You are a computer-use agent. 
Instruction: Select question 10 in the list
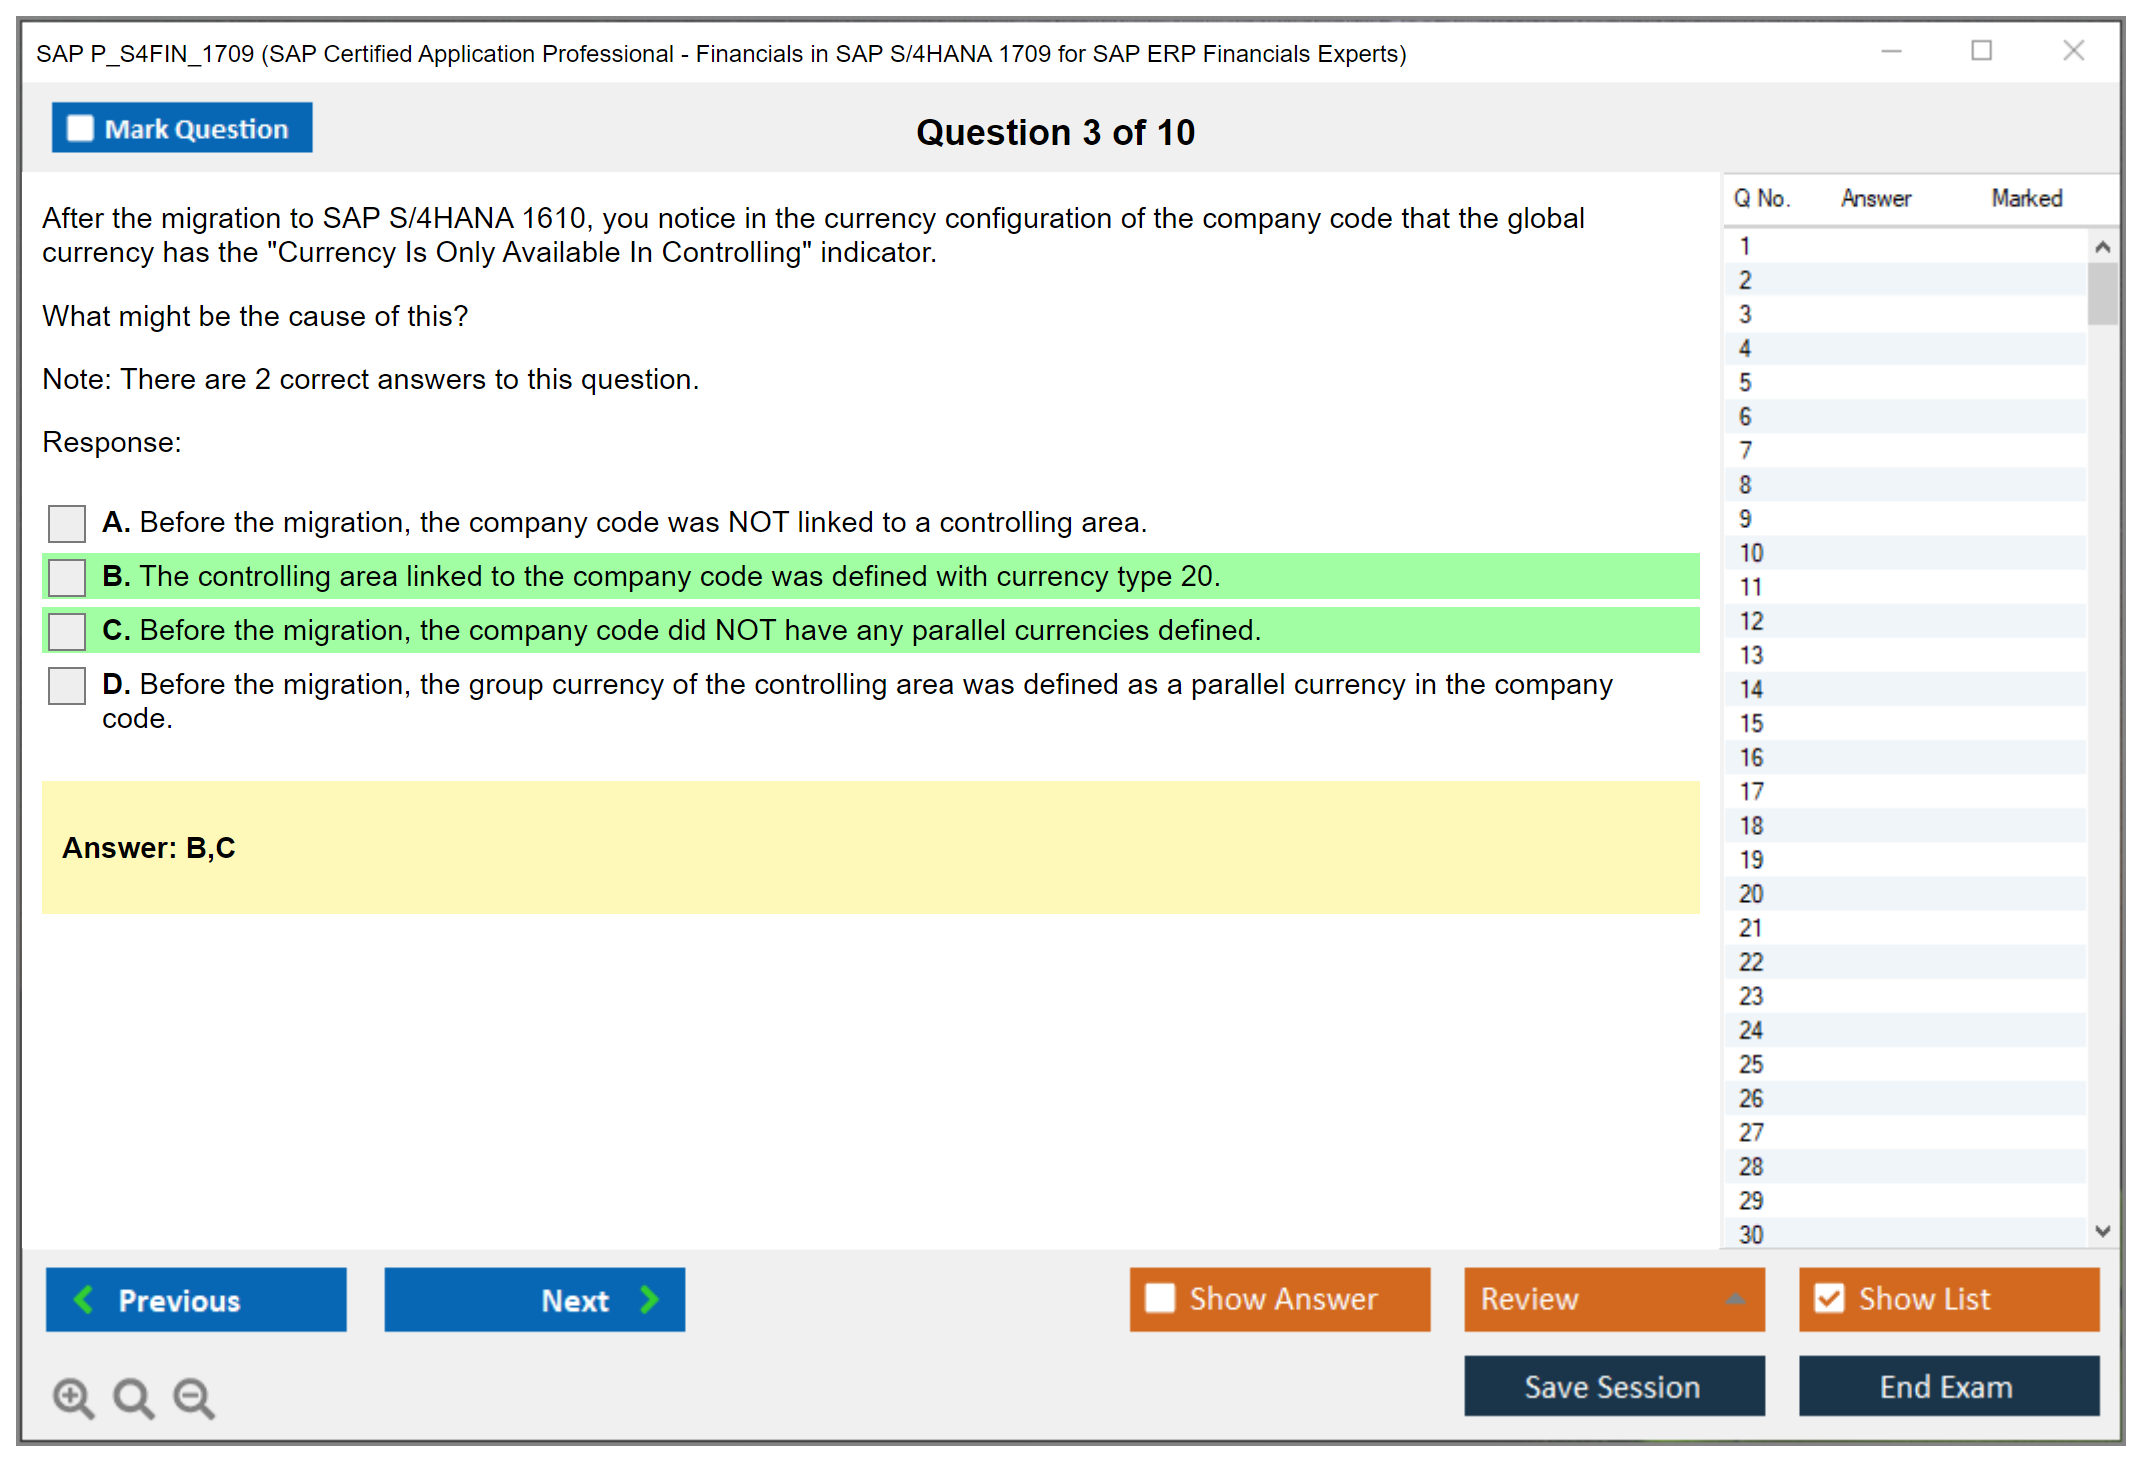[1752, 553]
